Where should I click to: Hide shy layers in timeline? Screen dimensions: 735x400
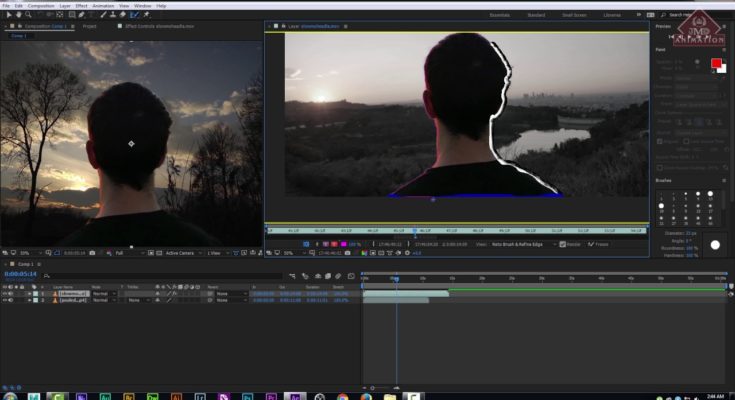click(318, 276)
